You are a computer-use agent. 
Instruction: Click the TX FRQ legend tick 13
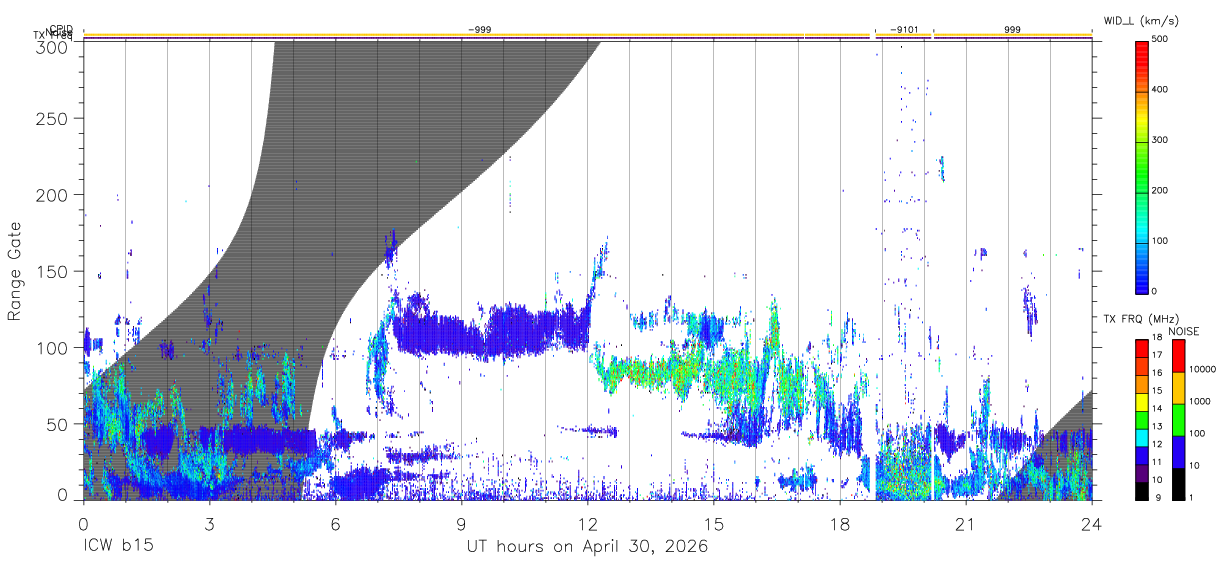click(1157, 426)
